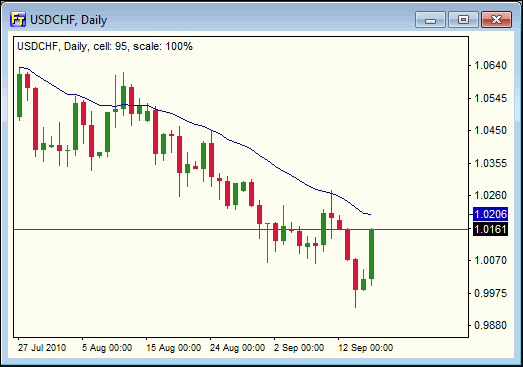523x367 pixels.
Task: Click the 1.0640 price axis label
Action: click(490, 65)
